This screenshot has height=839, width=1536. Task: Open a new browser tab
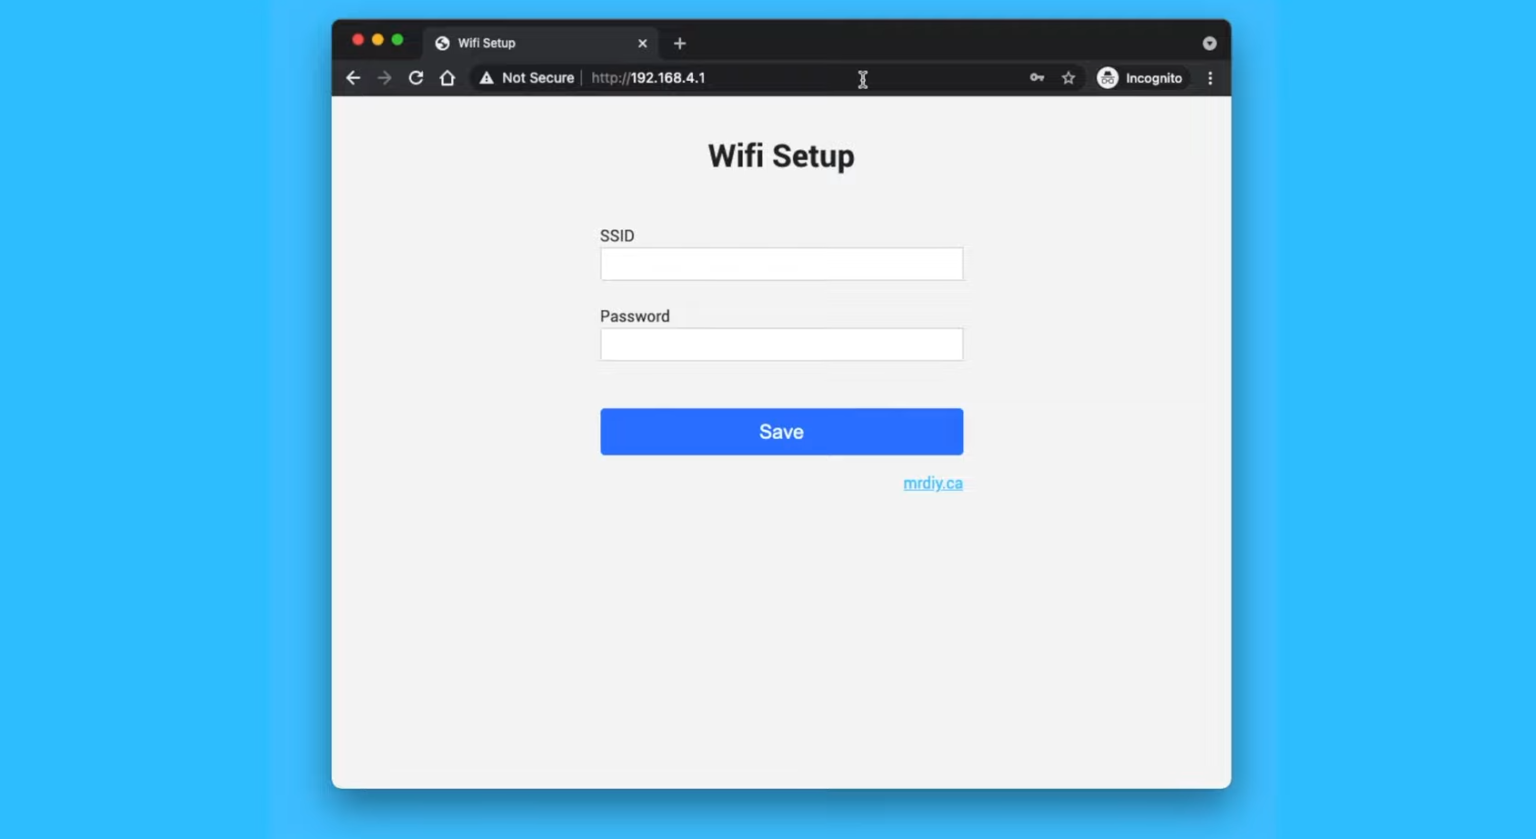point(679,43)
